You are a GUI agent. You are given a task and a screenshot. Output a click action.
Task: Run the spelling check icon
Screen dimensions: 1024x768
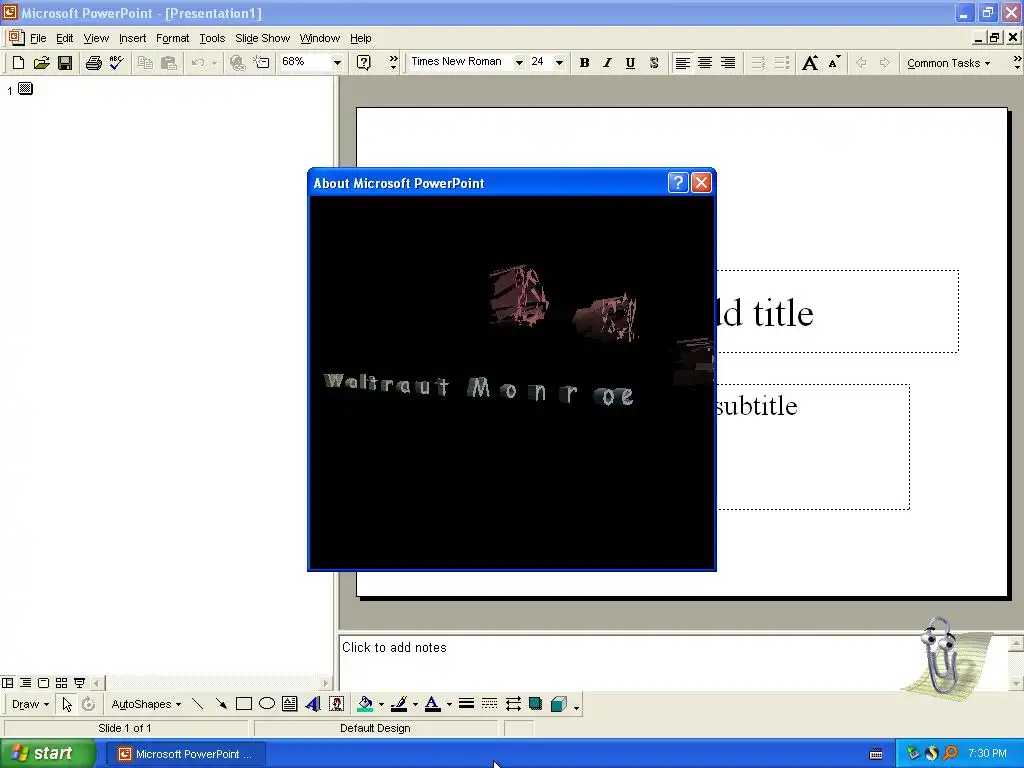116,63
